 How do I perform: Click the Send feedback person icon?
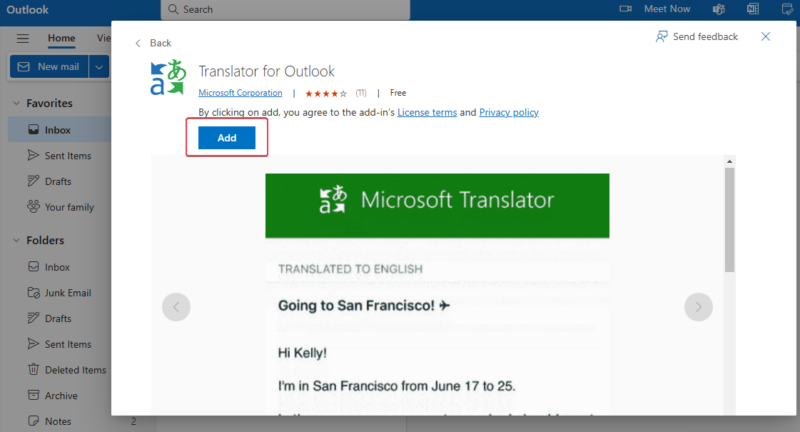(x=661, y=37)
